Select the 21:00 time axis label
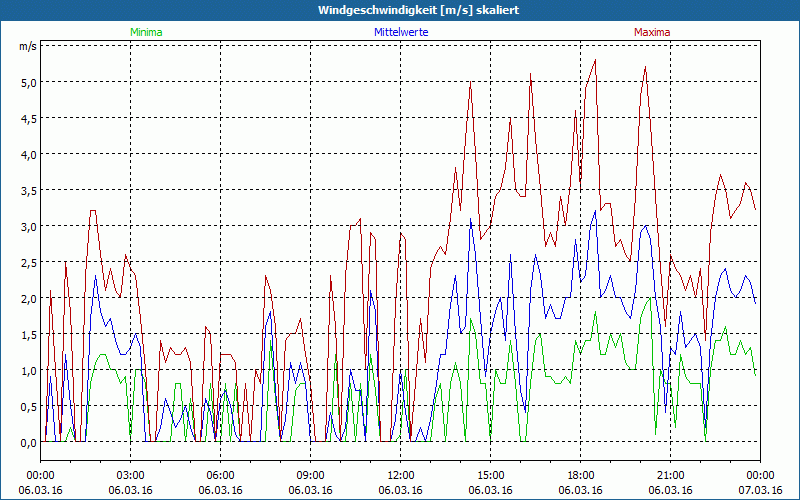800x500 pixels. click(671, 475)
